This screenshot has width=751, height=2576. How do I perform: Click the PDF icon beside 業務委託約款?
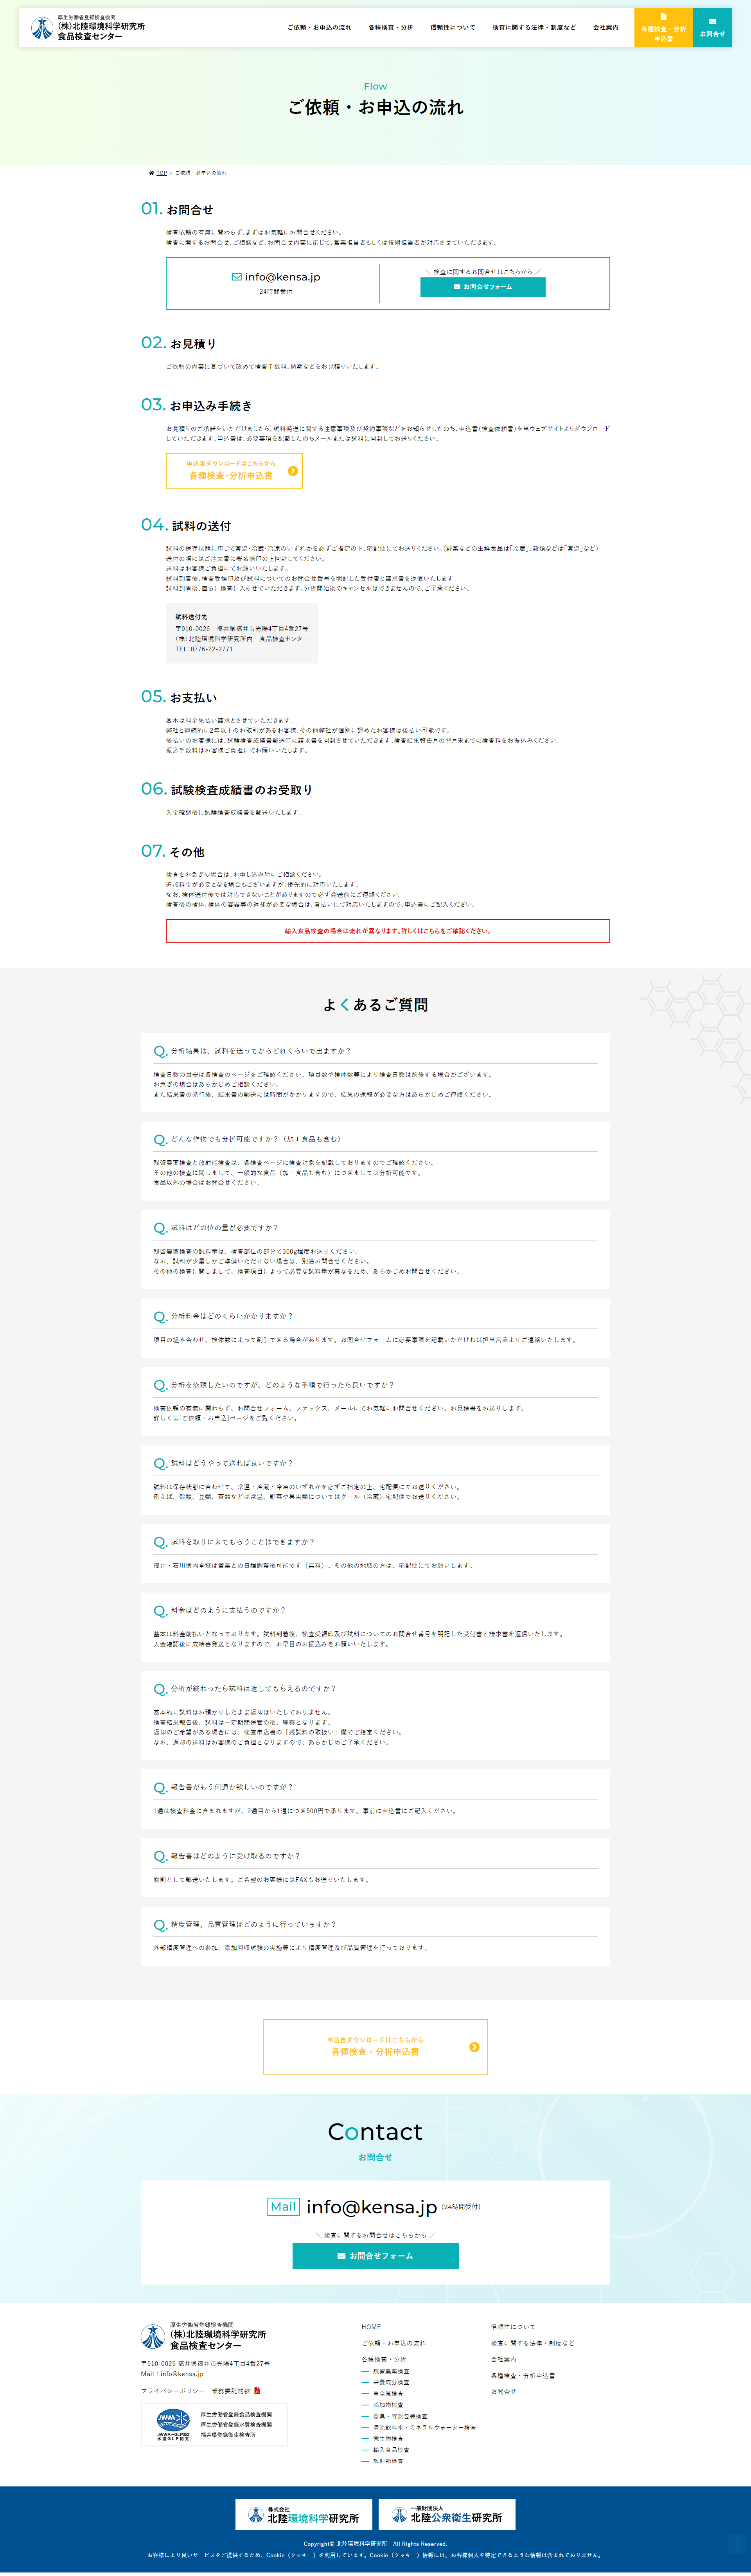257,2390
